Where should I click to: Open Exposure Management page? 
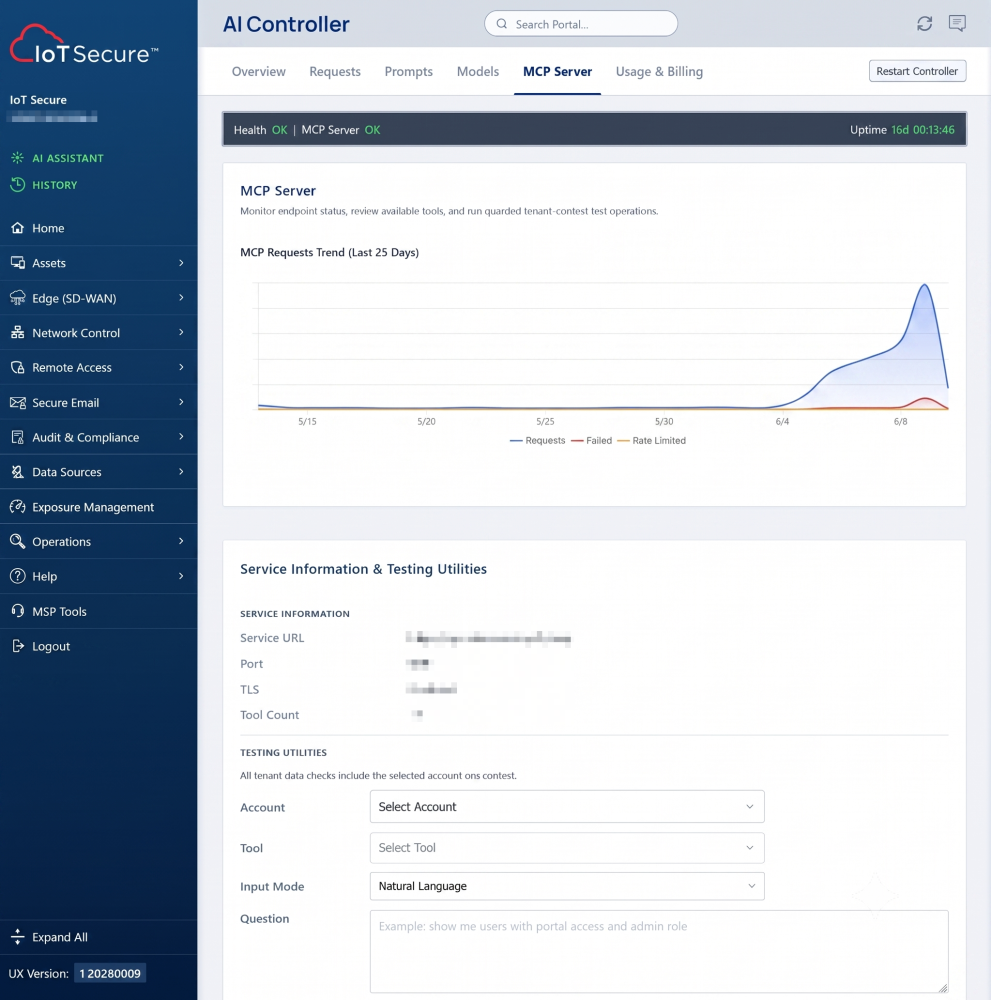tap(99, 506)
